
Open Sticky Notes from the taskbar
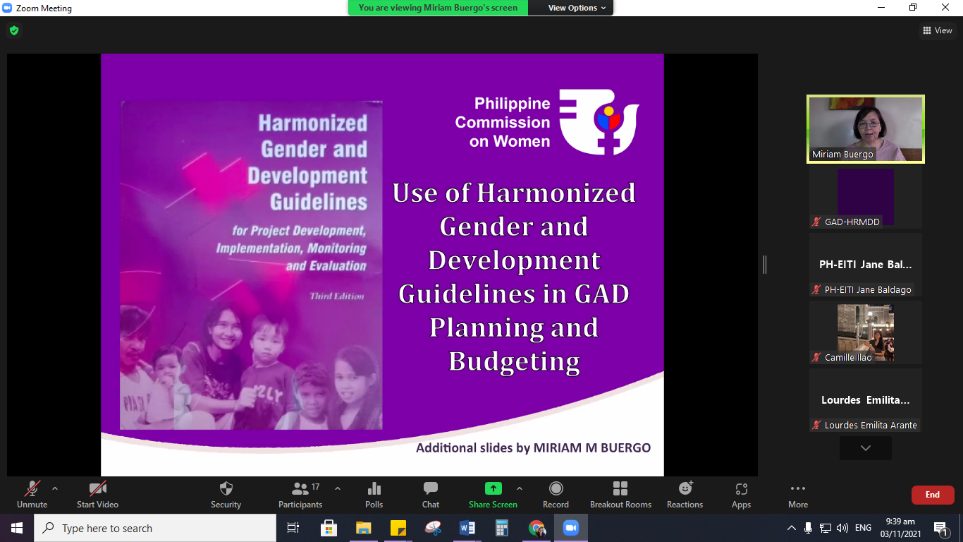pyautogui.click(x=398, y=528)
